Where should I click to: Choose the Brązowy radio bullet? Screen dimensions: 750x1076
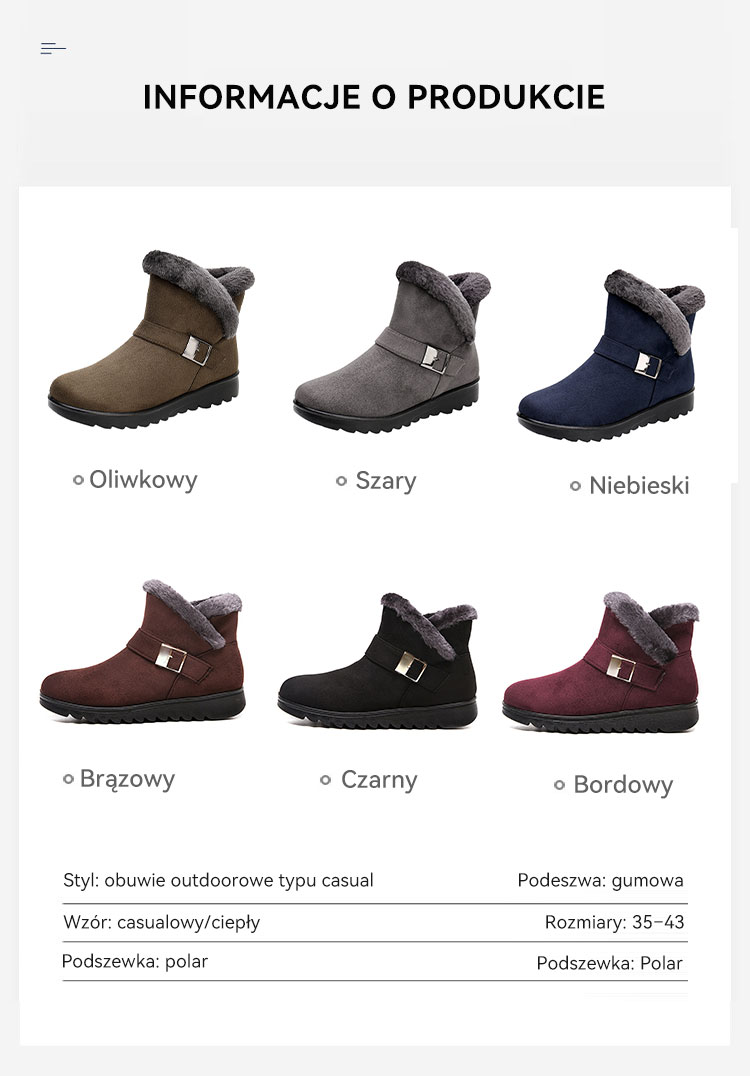coord(68,779)
